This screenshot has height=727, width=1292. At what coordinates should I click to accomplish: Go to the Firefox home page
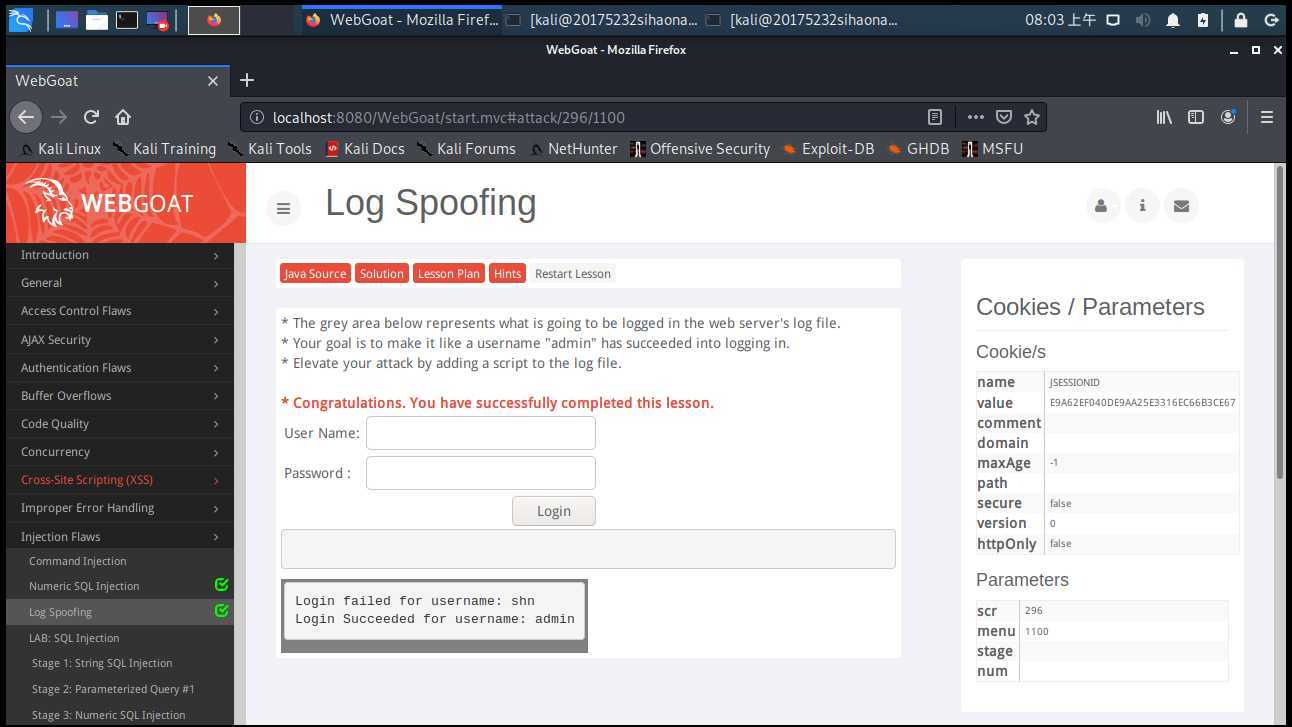coord(123,117)
